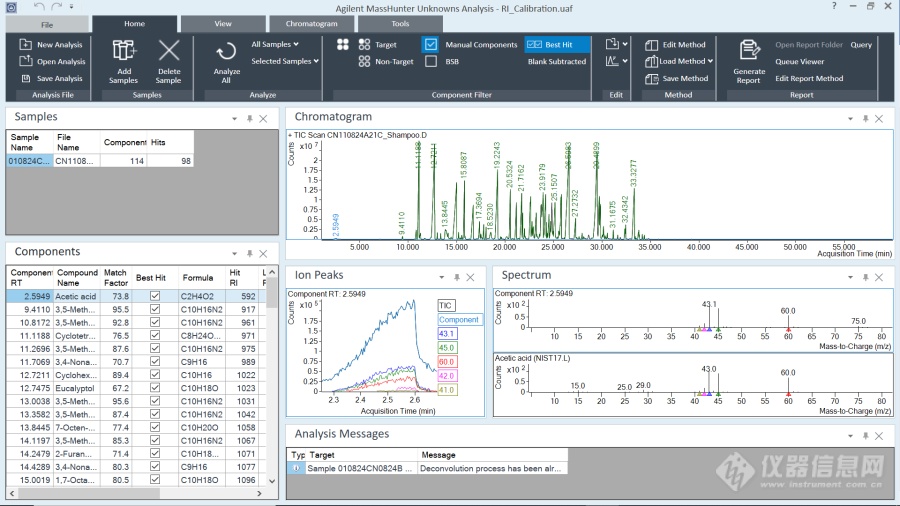The width and height of the screenshot is (900, 506).
Task: Click the Query button
Action: [861, 45]
